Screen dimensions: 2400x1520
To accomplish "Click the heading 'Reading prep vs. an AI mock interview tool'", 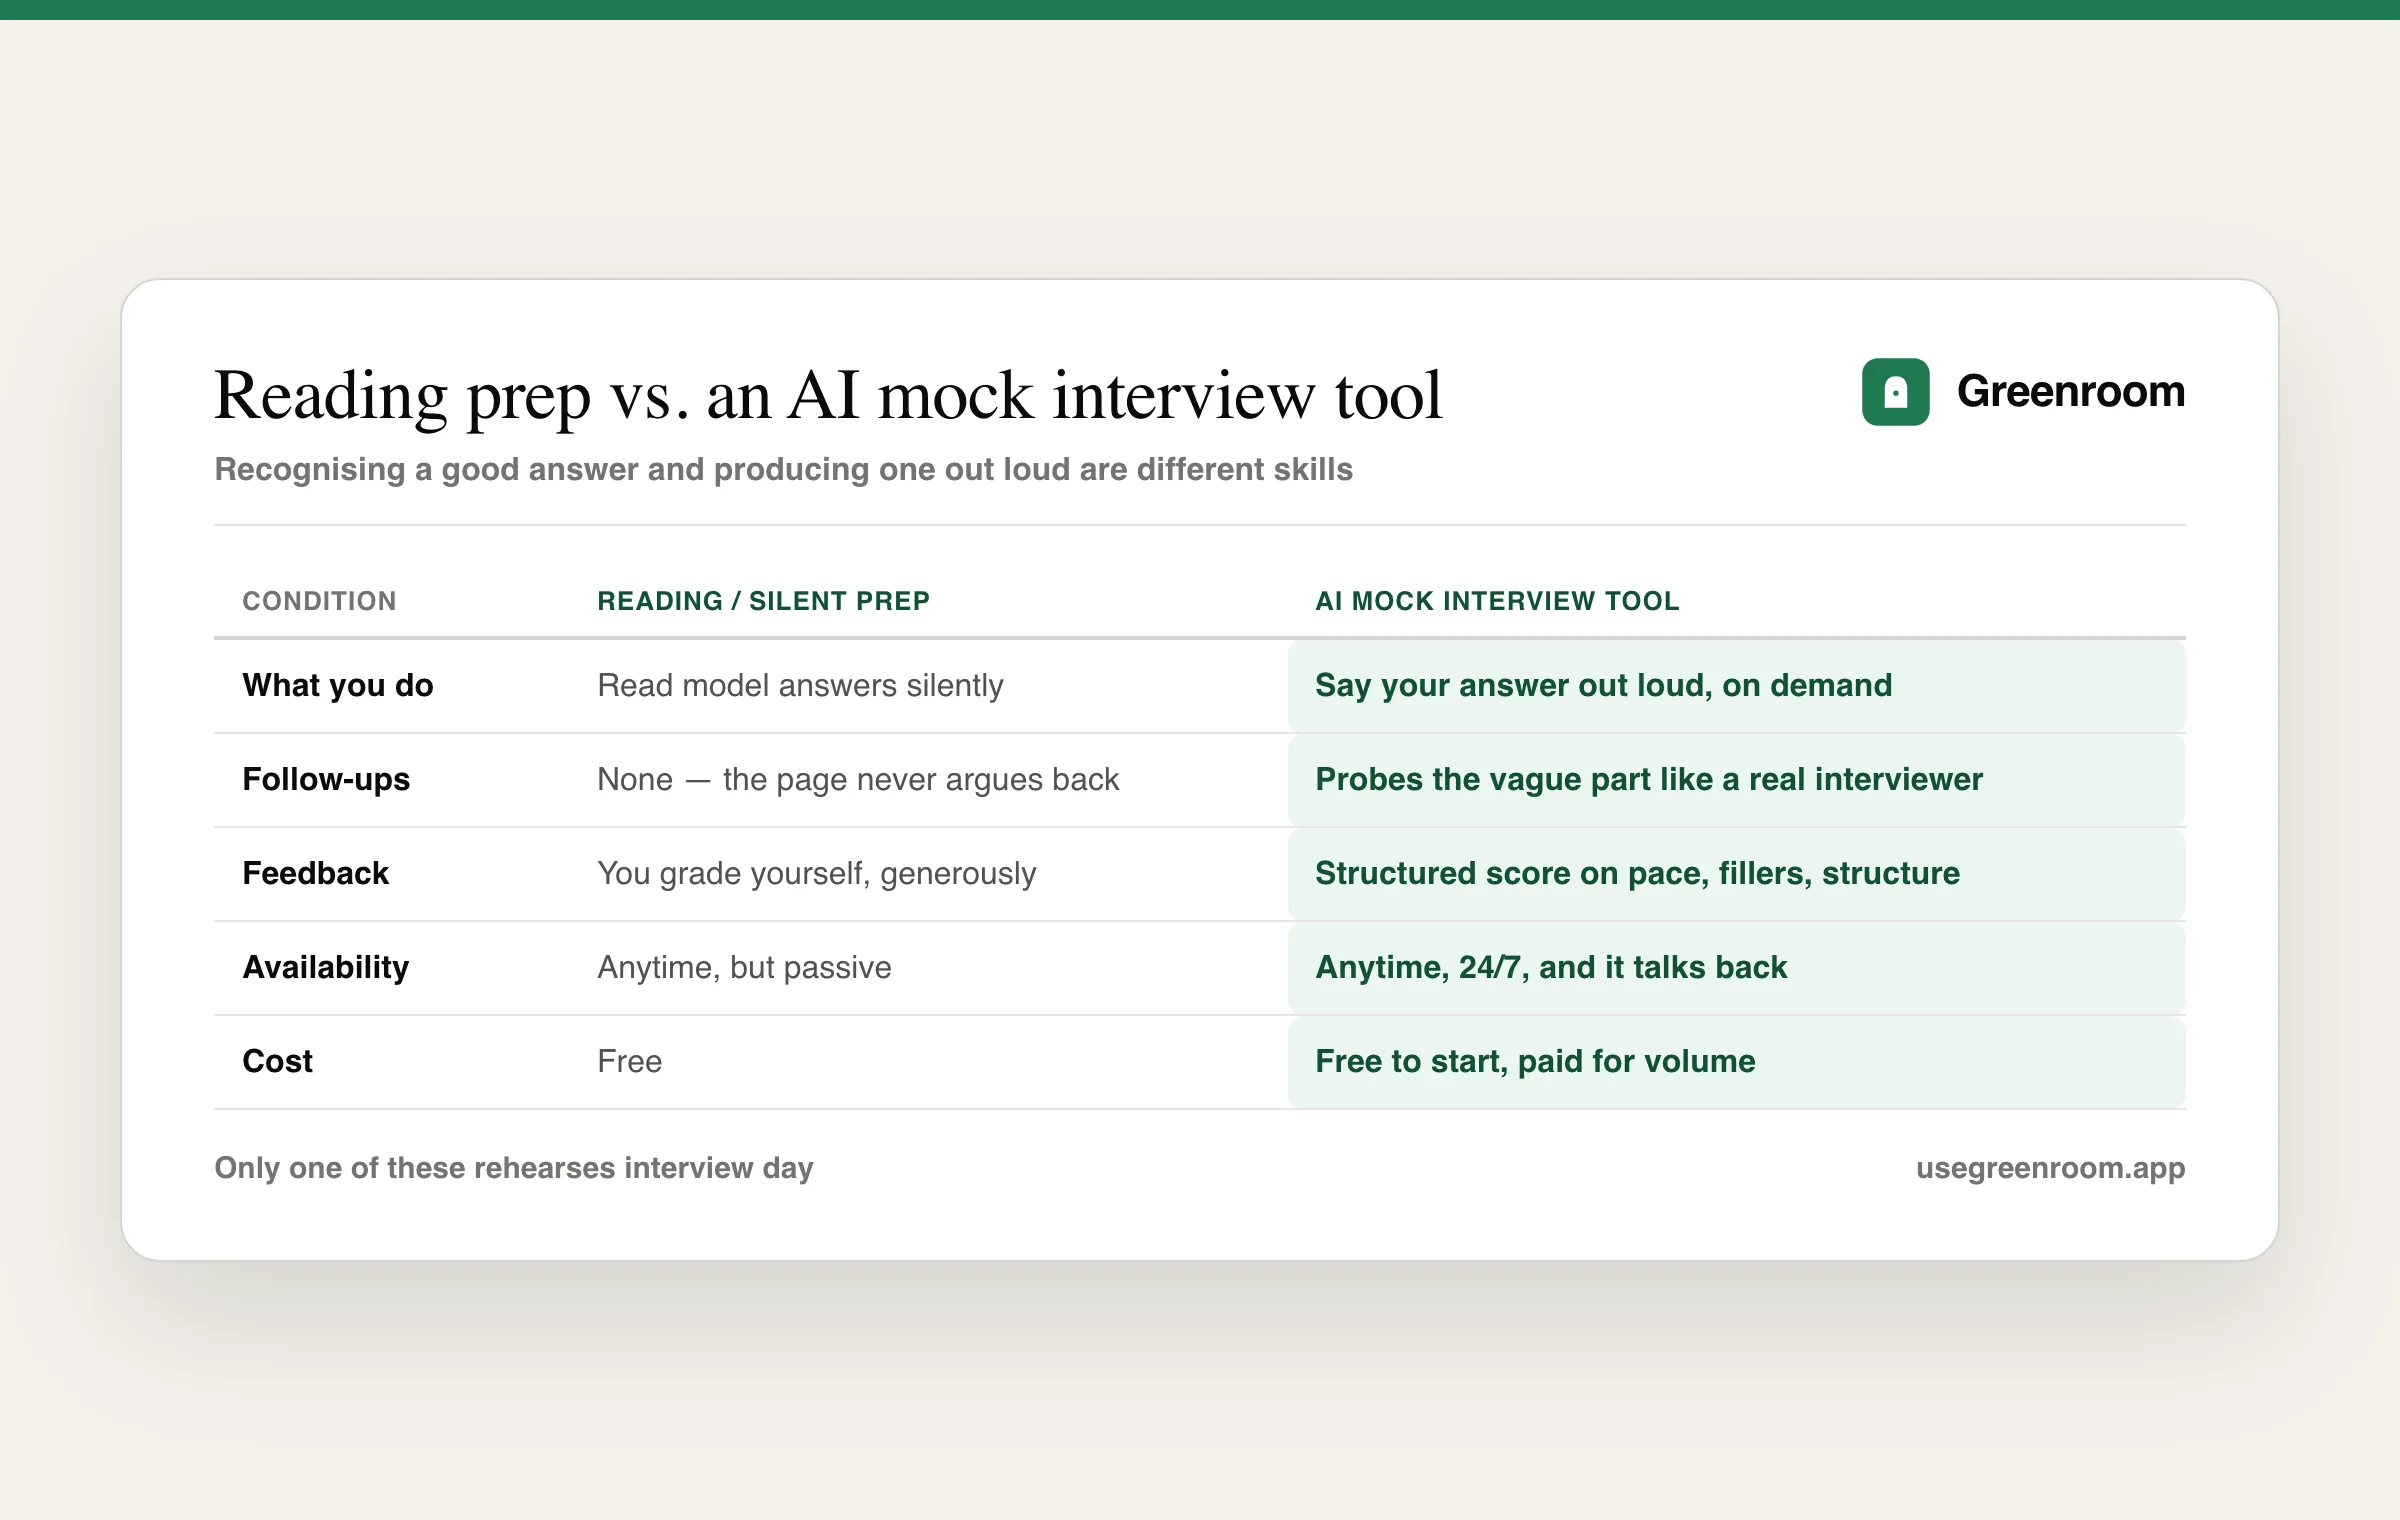I will 828,395.
